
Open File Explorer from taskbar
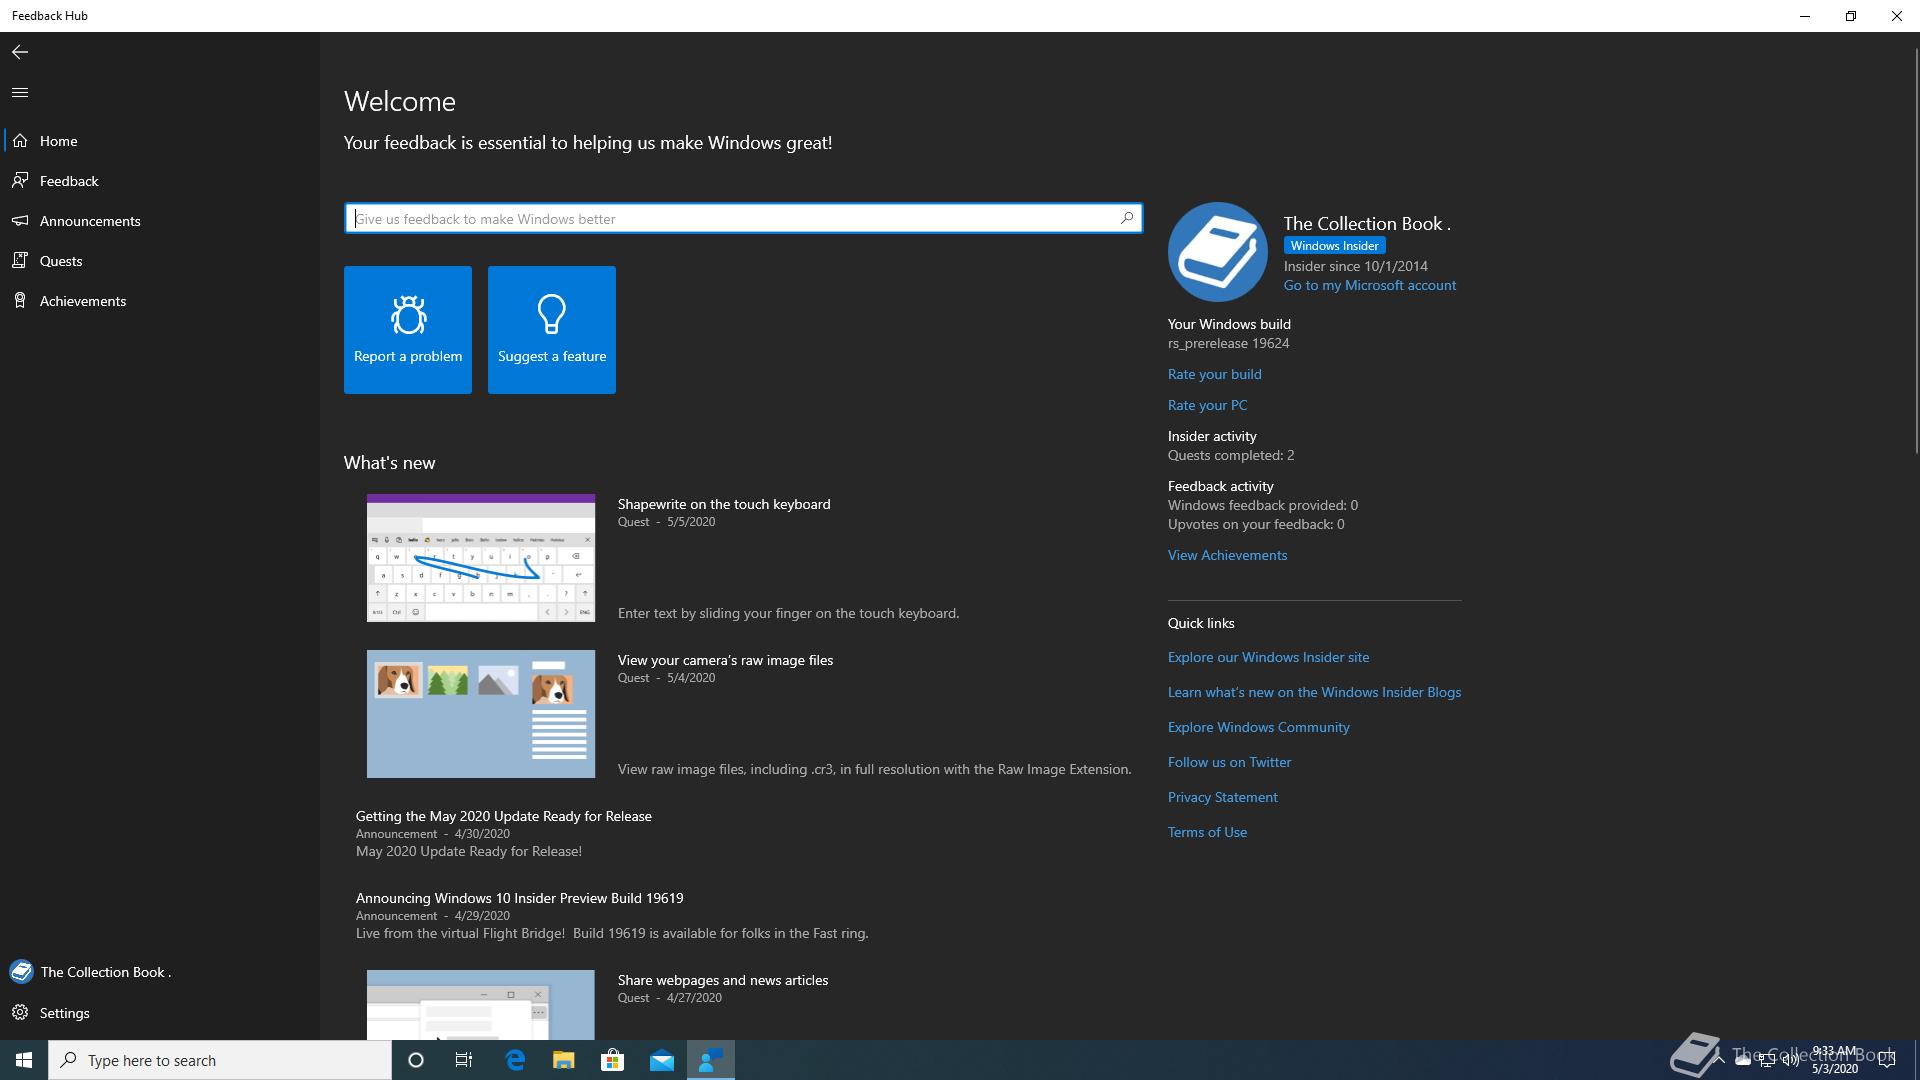tap(564, 1060)
